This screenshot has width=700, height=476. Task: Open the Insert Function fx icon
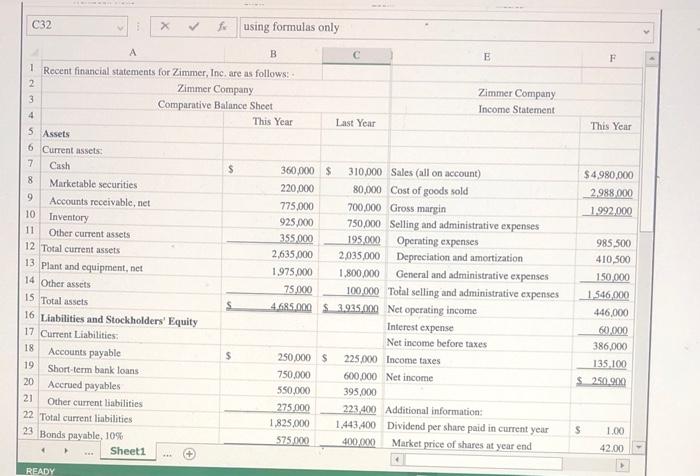tap(222, 27)
